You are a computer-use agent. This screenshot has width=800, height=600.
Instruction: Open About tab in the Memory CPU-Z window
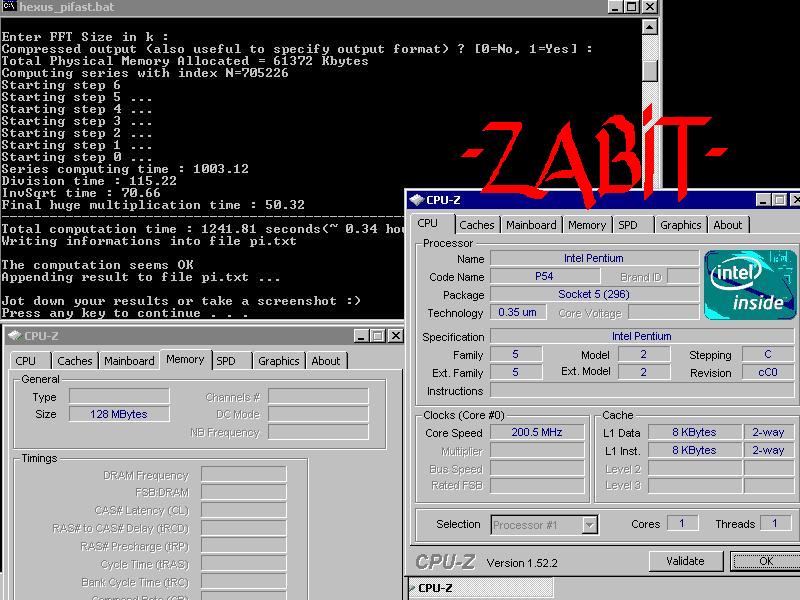tap(326, 361)
